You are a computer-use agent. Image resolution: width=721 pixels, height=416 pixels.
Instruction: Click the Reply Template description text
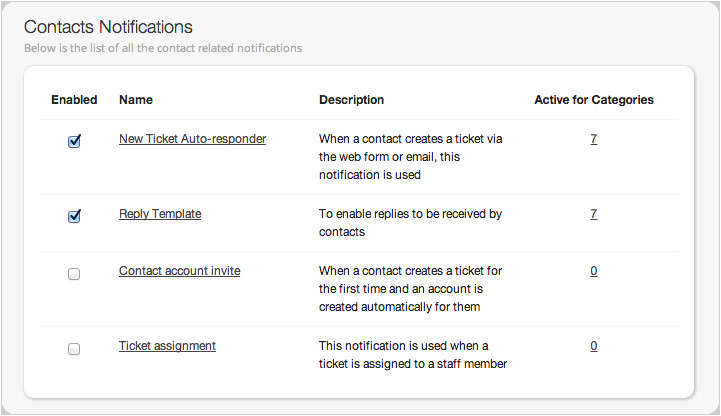(410, 223)
